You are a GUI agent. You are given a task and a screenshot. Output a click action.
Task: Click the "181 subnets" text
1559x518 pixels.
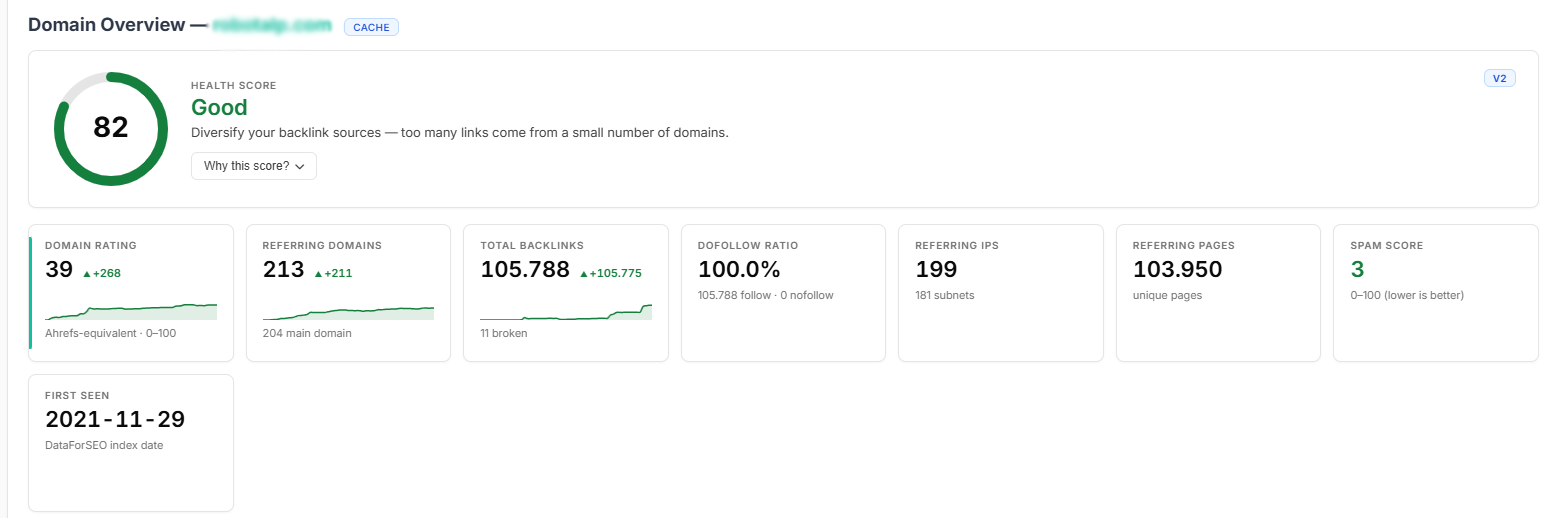point(945,295)
